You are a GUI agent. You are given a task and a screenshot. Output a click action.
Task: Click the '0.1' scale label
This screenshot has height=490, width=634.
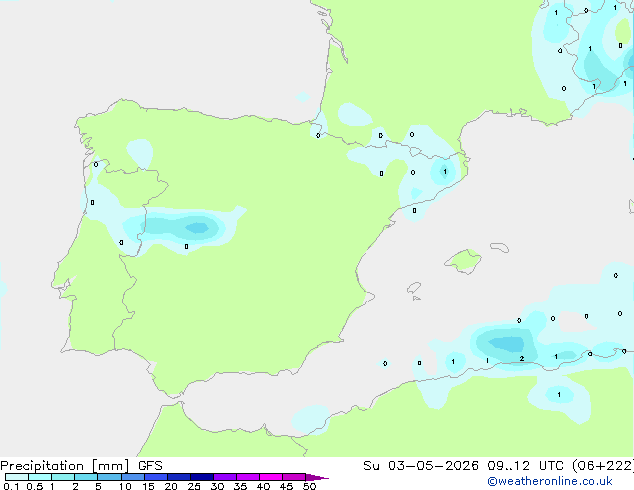pos(11,486)
